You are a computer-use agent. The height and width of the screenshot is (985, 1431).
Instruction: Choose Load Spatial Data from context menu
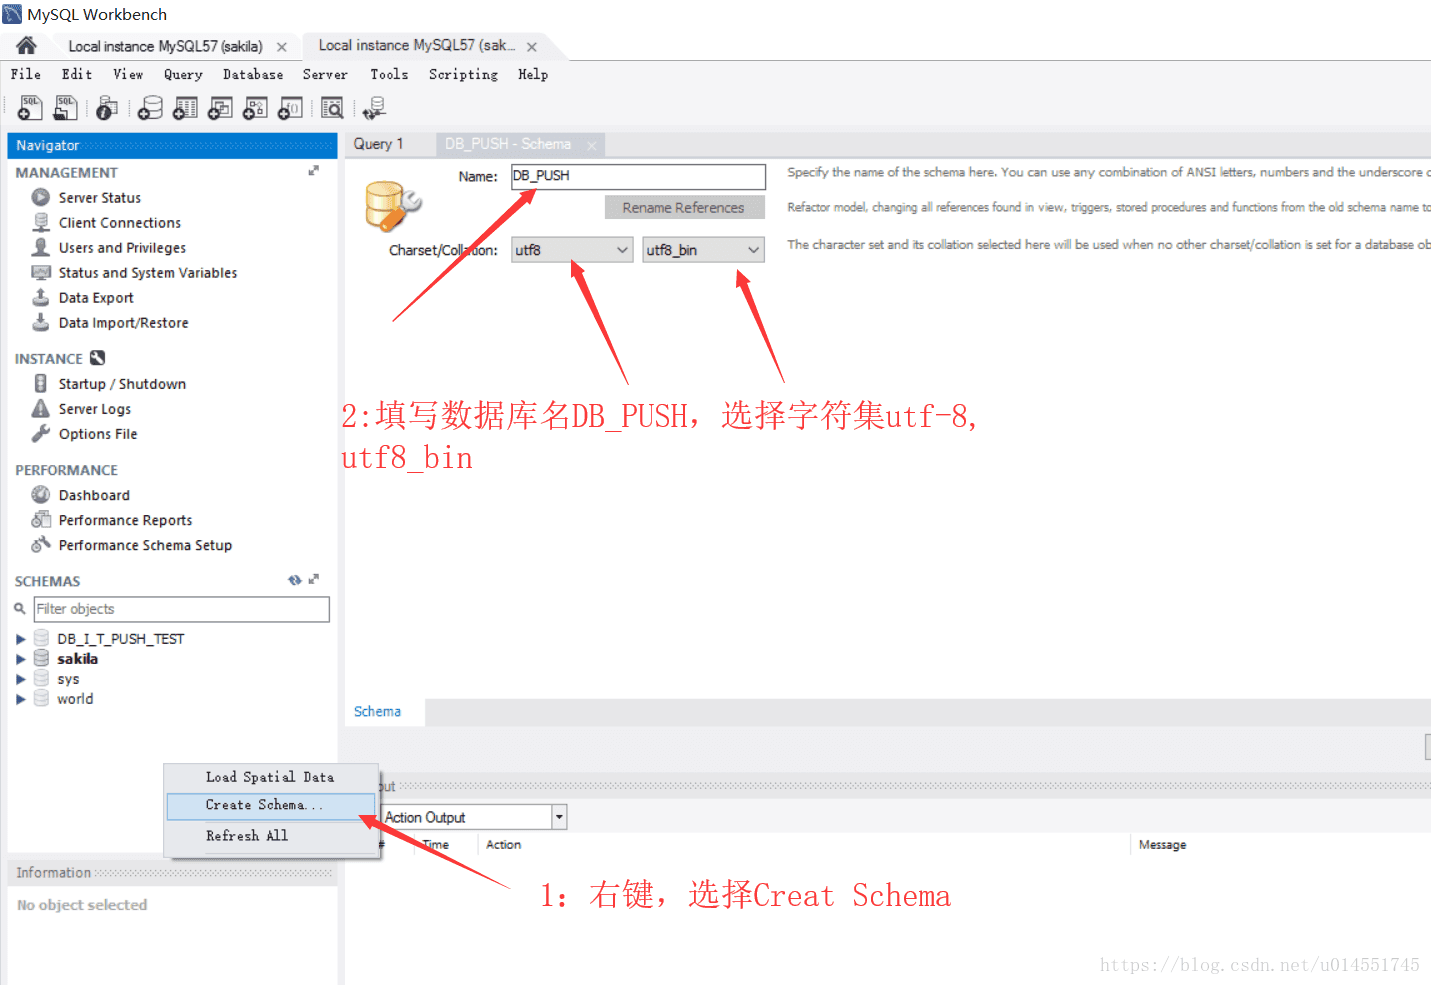click(x=270, y=777)
